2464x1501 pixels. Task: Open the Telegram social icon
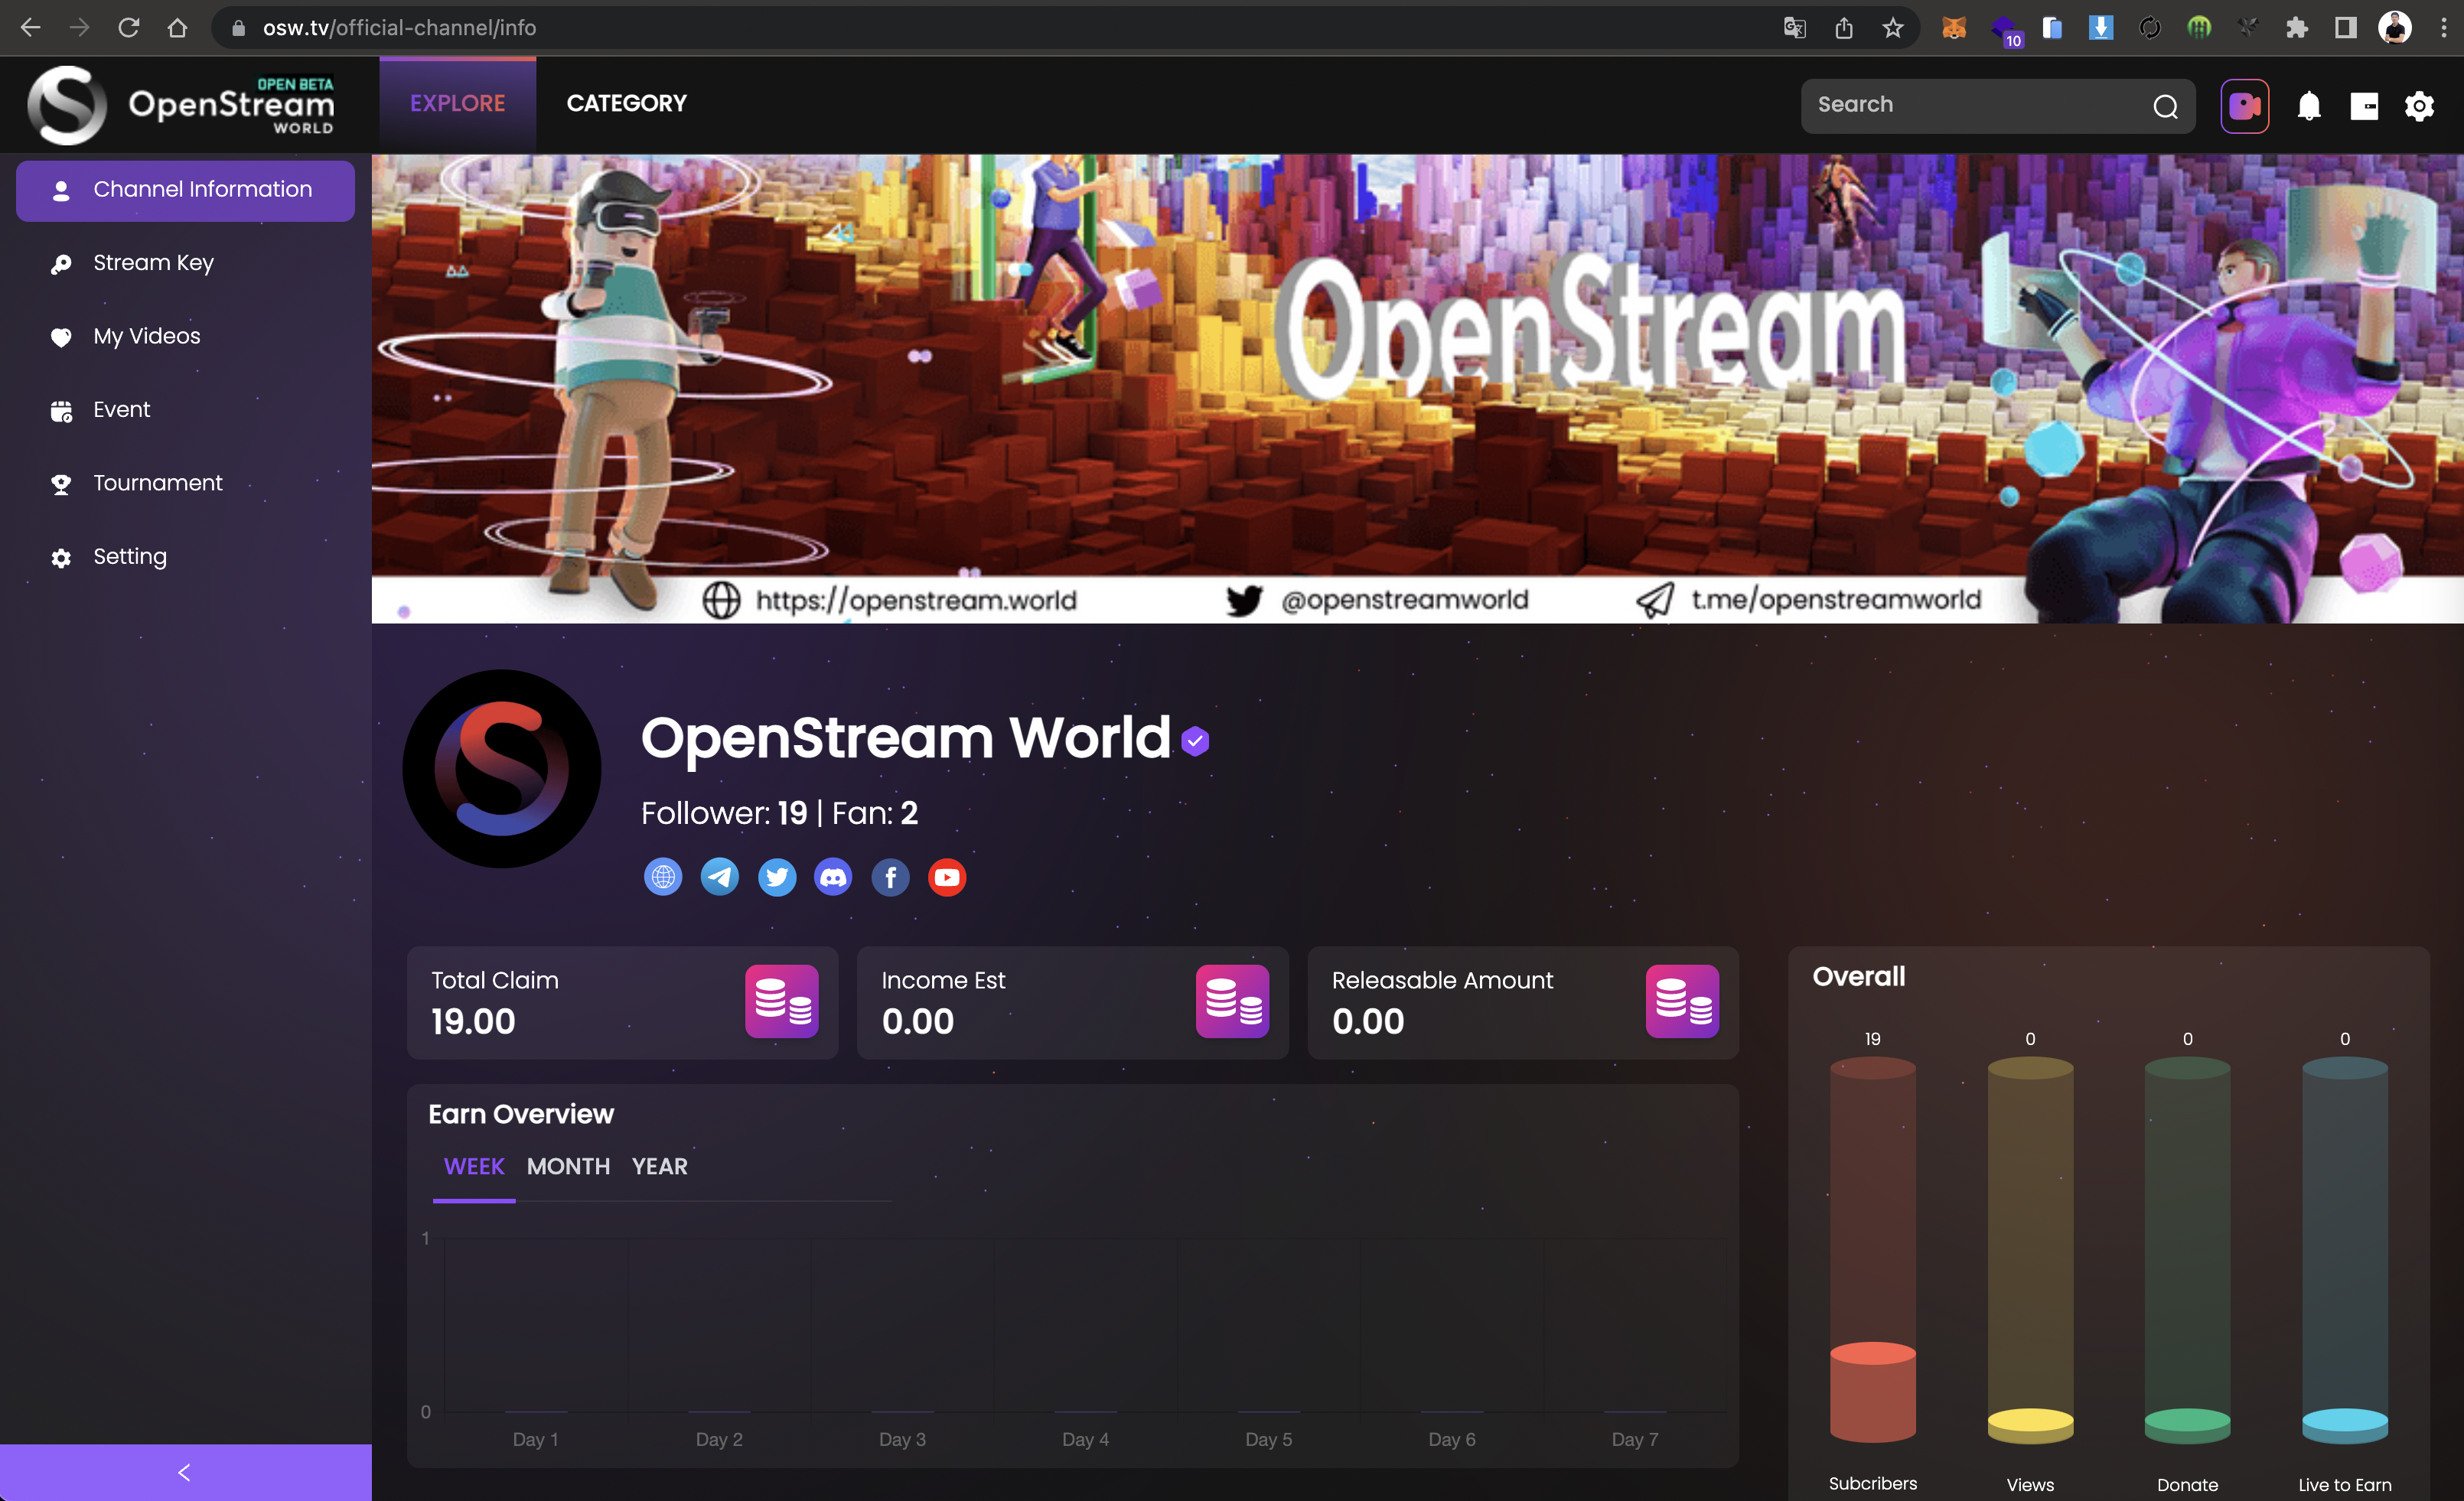719,877
